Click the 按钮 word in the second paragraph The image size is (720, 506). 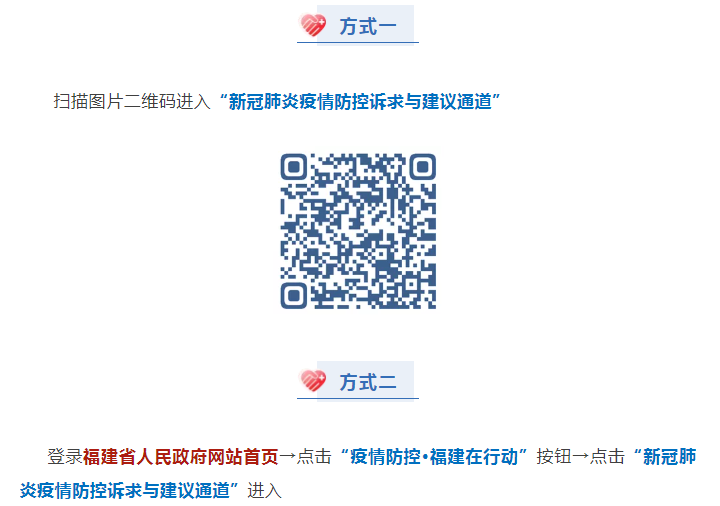[x=554, y=456]
